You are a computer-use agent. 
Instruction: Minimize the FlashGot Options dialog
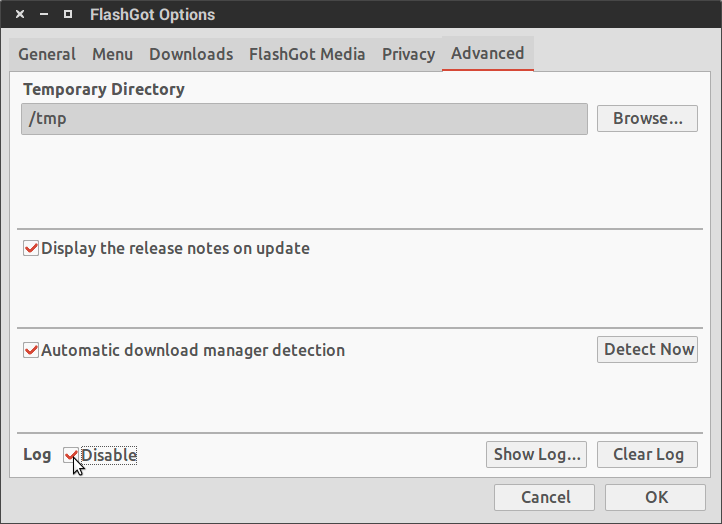point(44,15)
